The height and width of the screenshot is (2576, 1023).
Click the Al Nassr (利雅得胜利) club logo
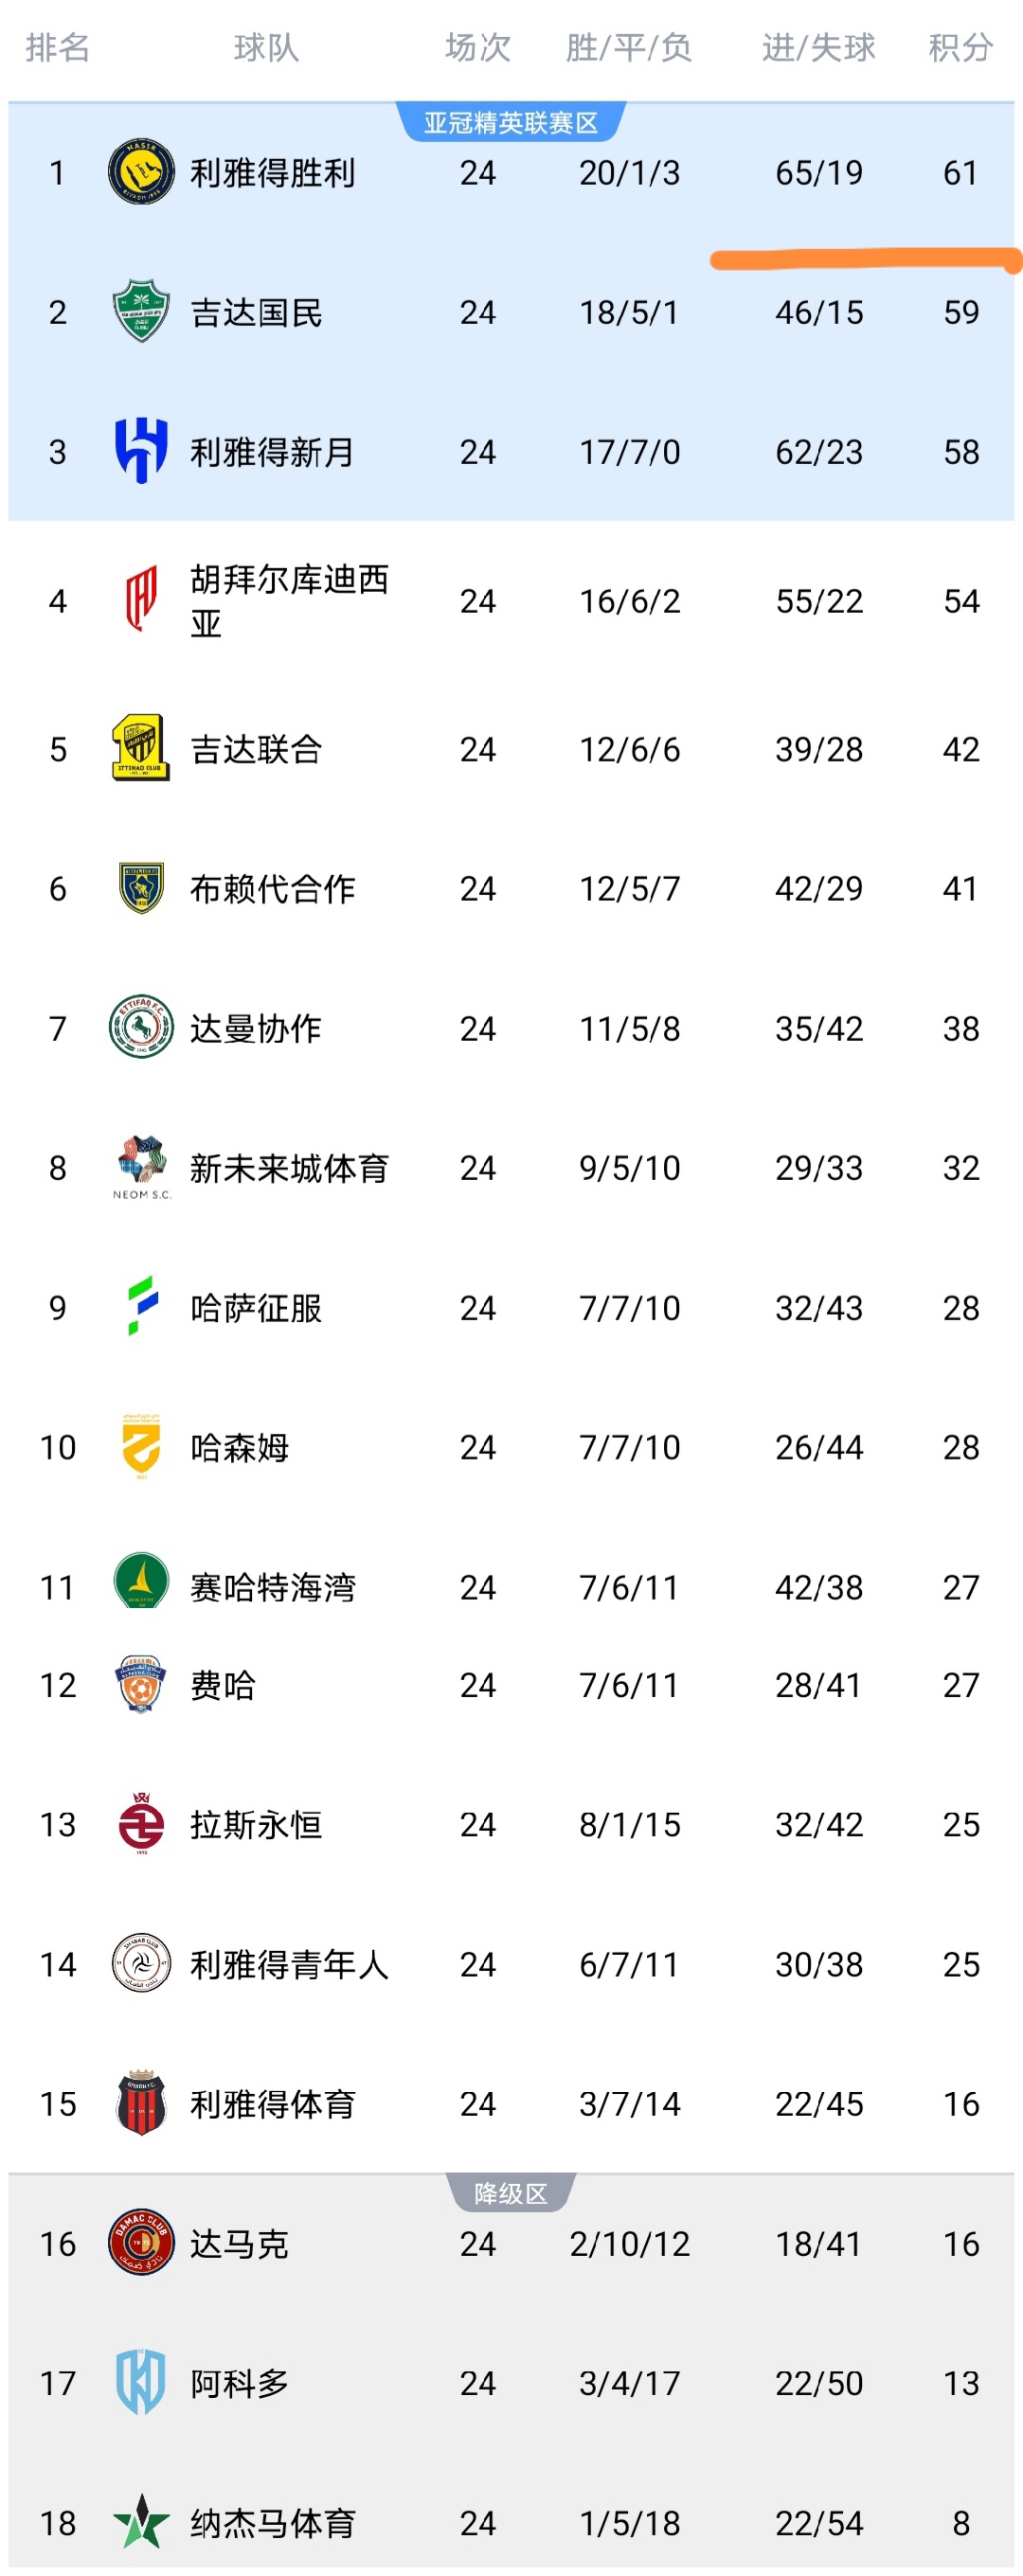pos(141,172)
